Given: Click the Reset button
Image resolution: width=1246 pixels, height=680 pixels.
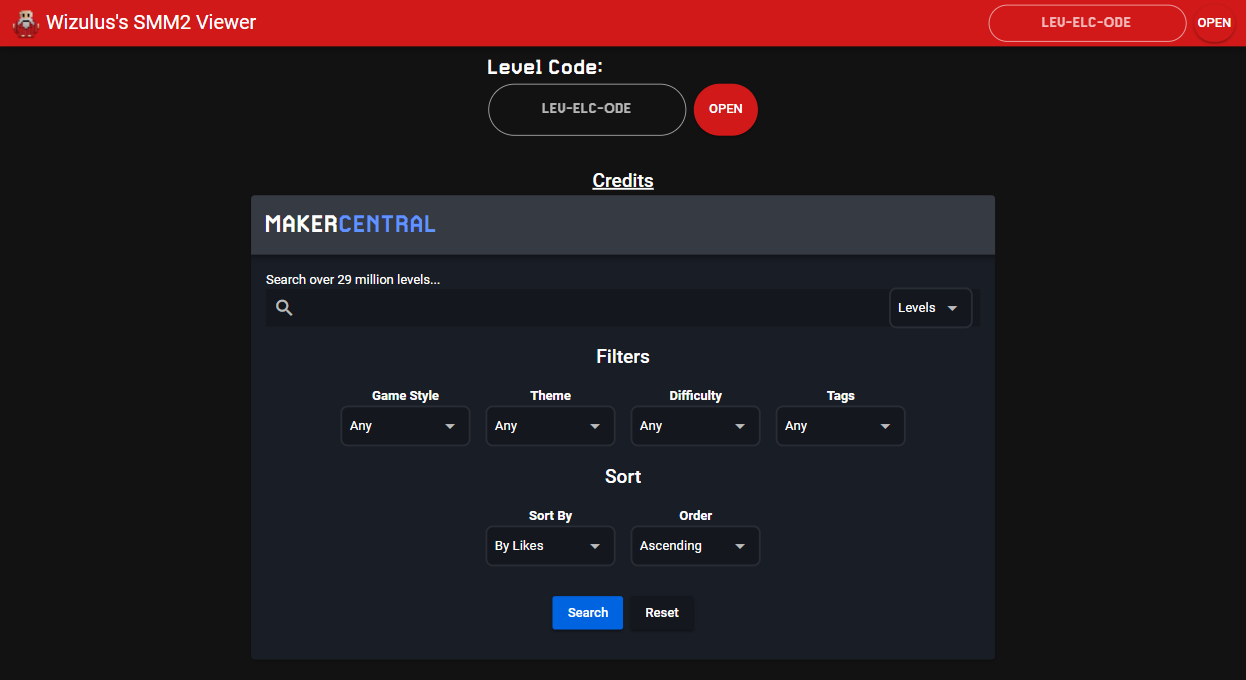Looking at the screenshot, I should (x=662, y=613).
